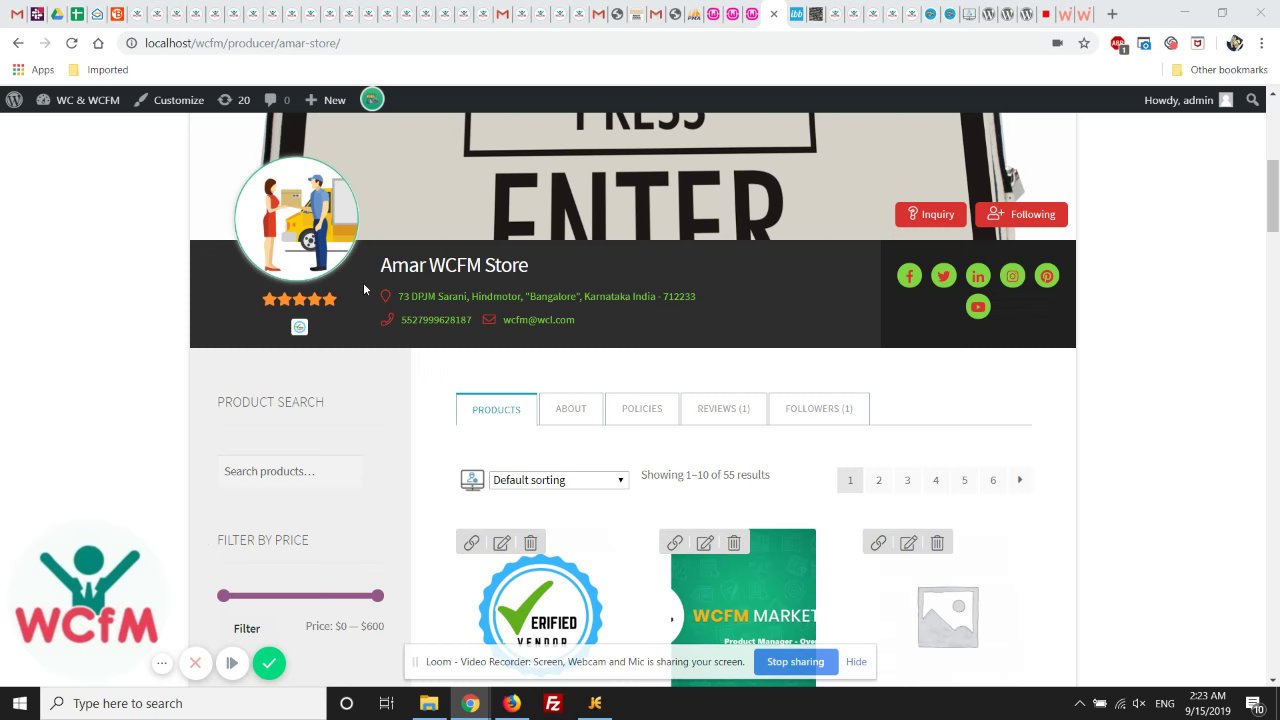Viewport: 1280px width, 720px height.
Task: Switch to the Reviews (1) tab
Action: click(x=723, y=408)
